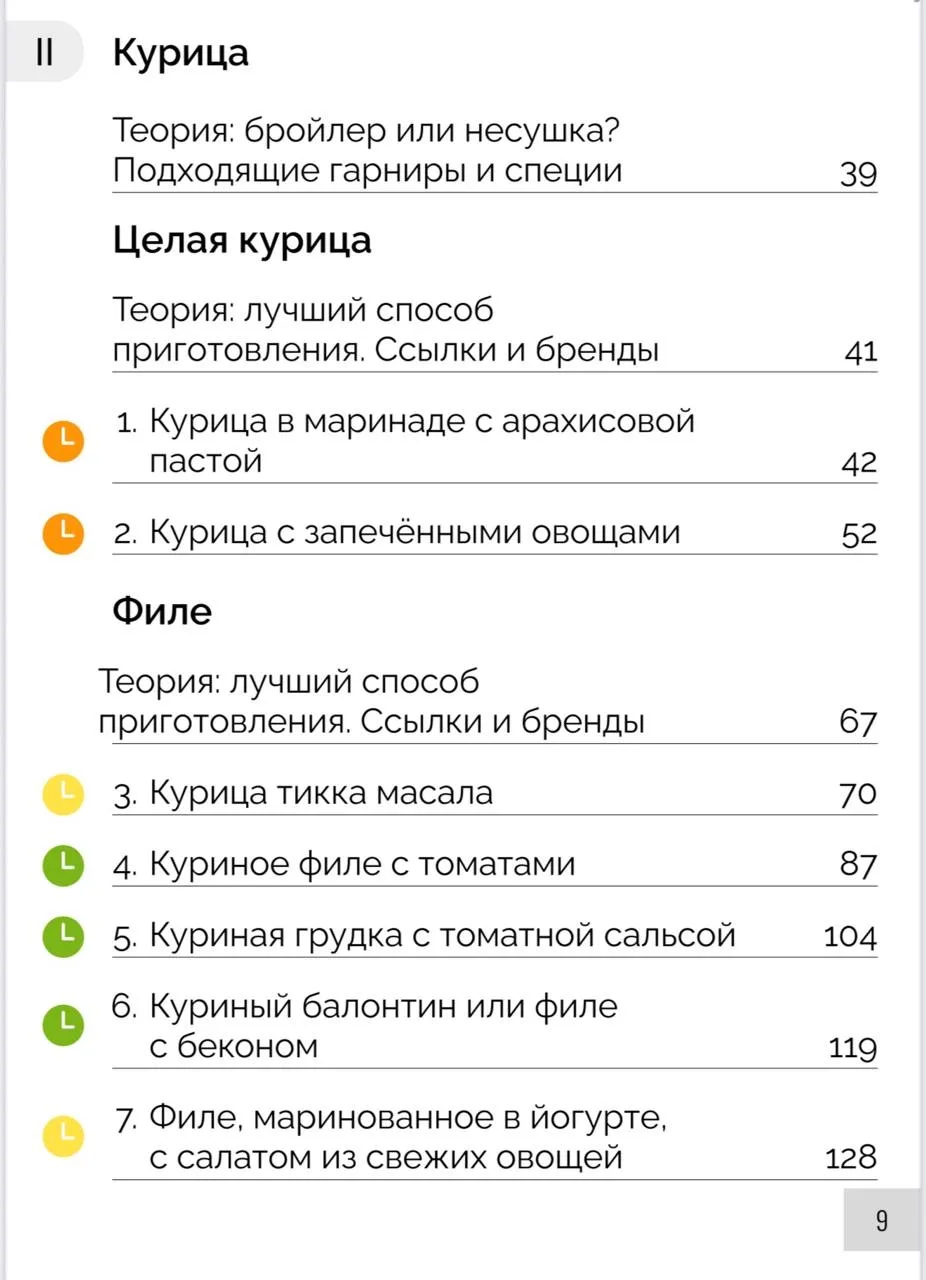The width and height of the screenshot is (926, 1280).
Task: Open Курица в маринаде с арахисовой пастой
Action: 494,441
